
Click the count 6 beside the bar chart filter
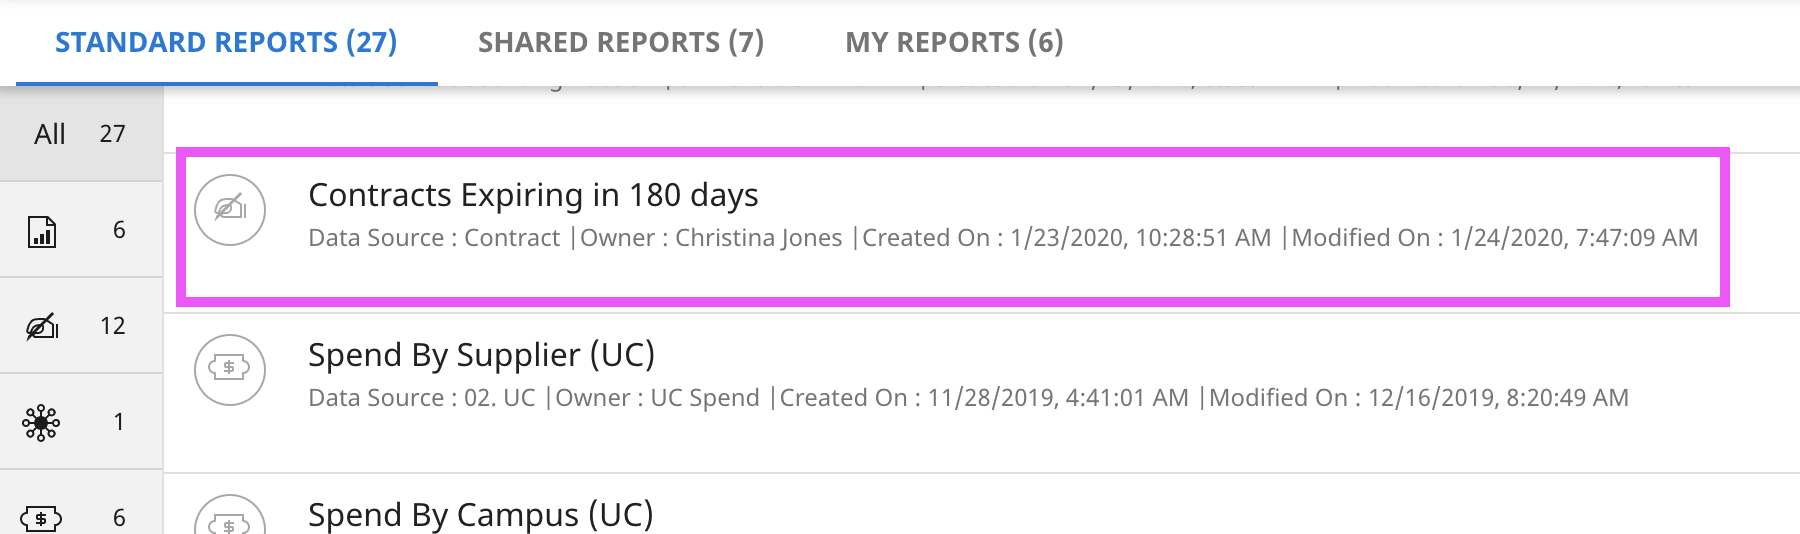tap(119, 230)
